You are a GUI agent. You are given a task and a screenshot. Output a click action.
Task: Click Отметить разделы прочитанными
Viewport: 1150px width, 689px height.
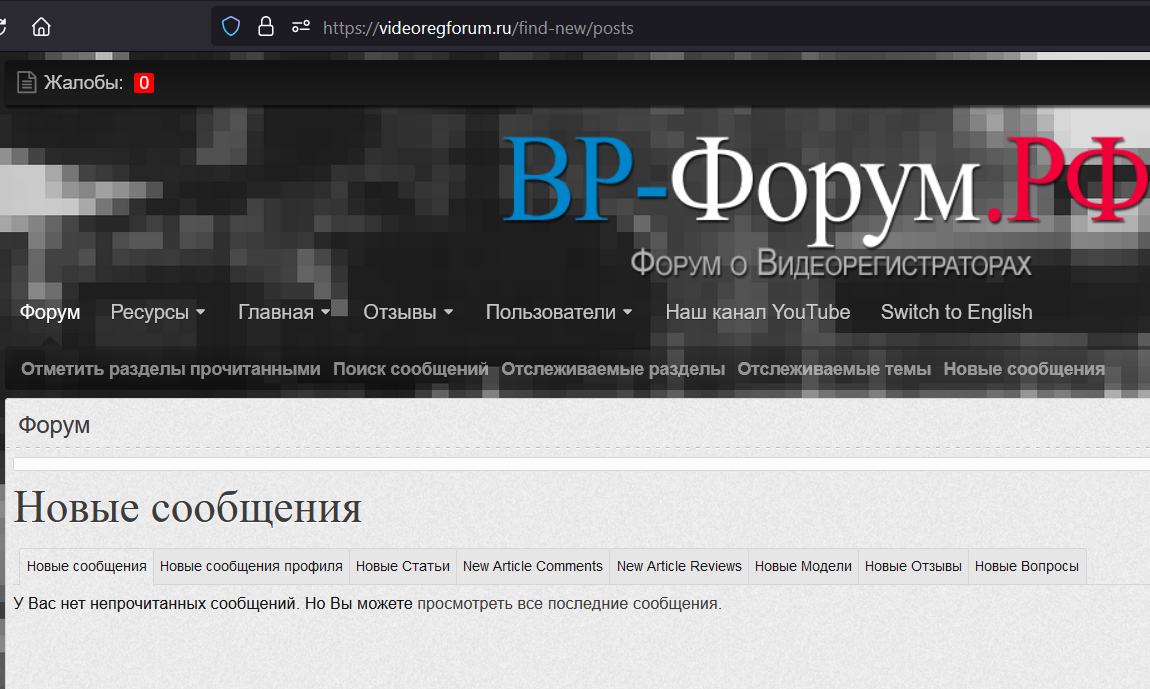pyautogui.click(x=171, y=369)
